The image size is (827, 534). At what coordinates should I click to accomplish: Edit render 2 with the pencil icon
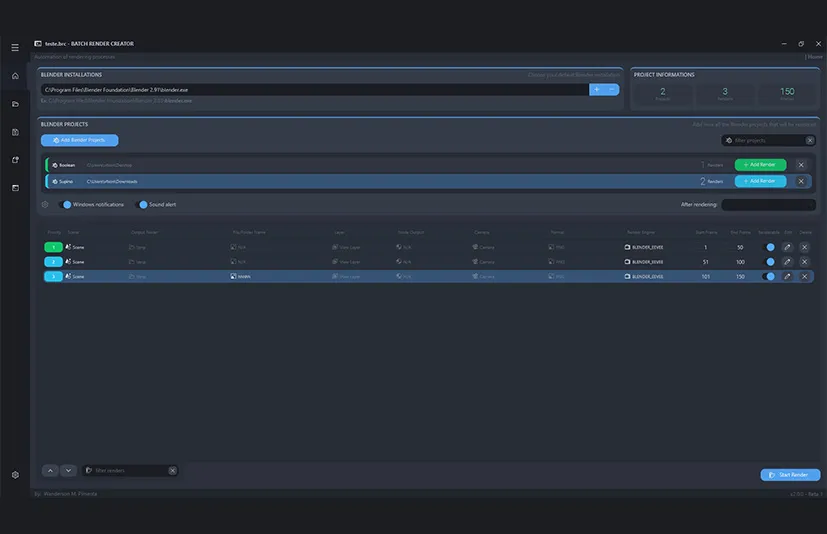coord(787,262)
